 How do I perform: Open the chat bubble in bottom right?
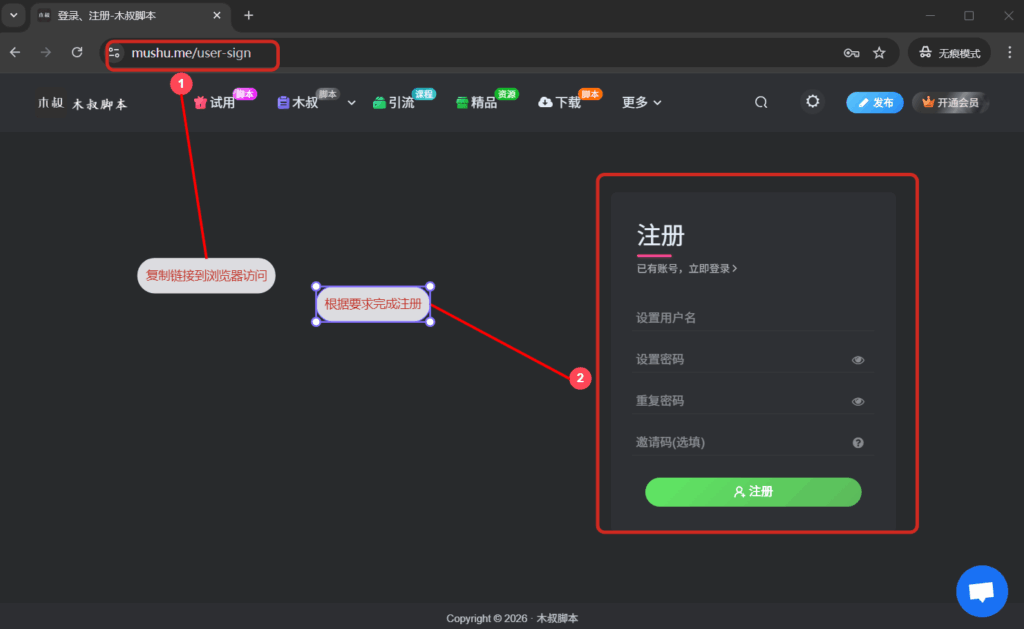(x=981, y=591)
